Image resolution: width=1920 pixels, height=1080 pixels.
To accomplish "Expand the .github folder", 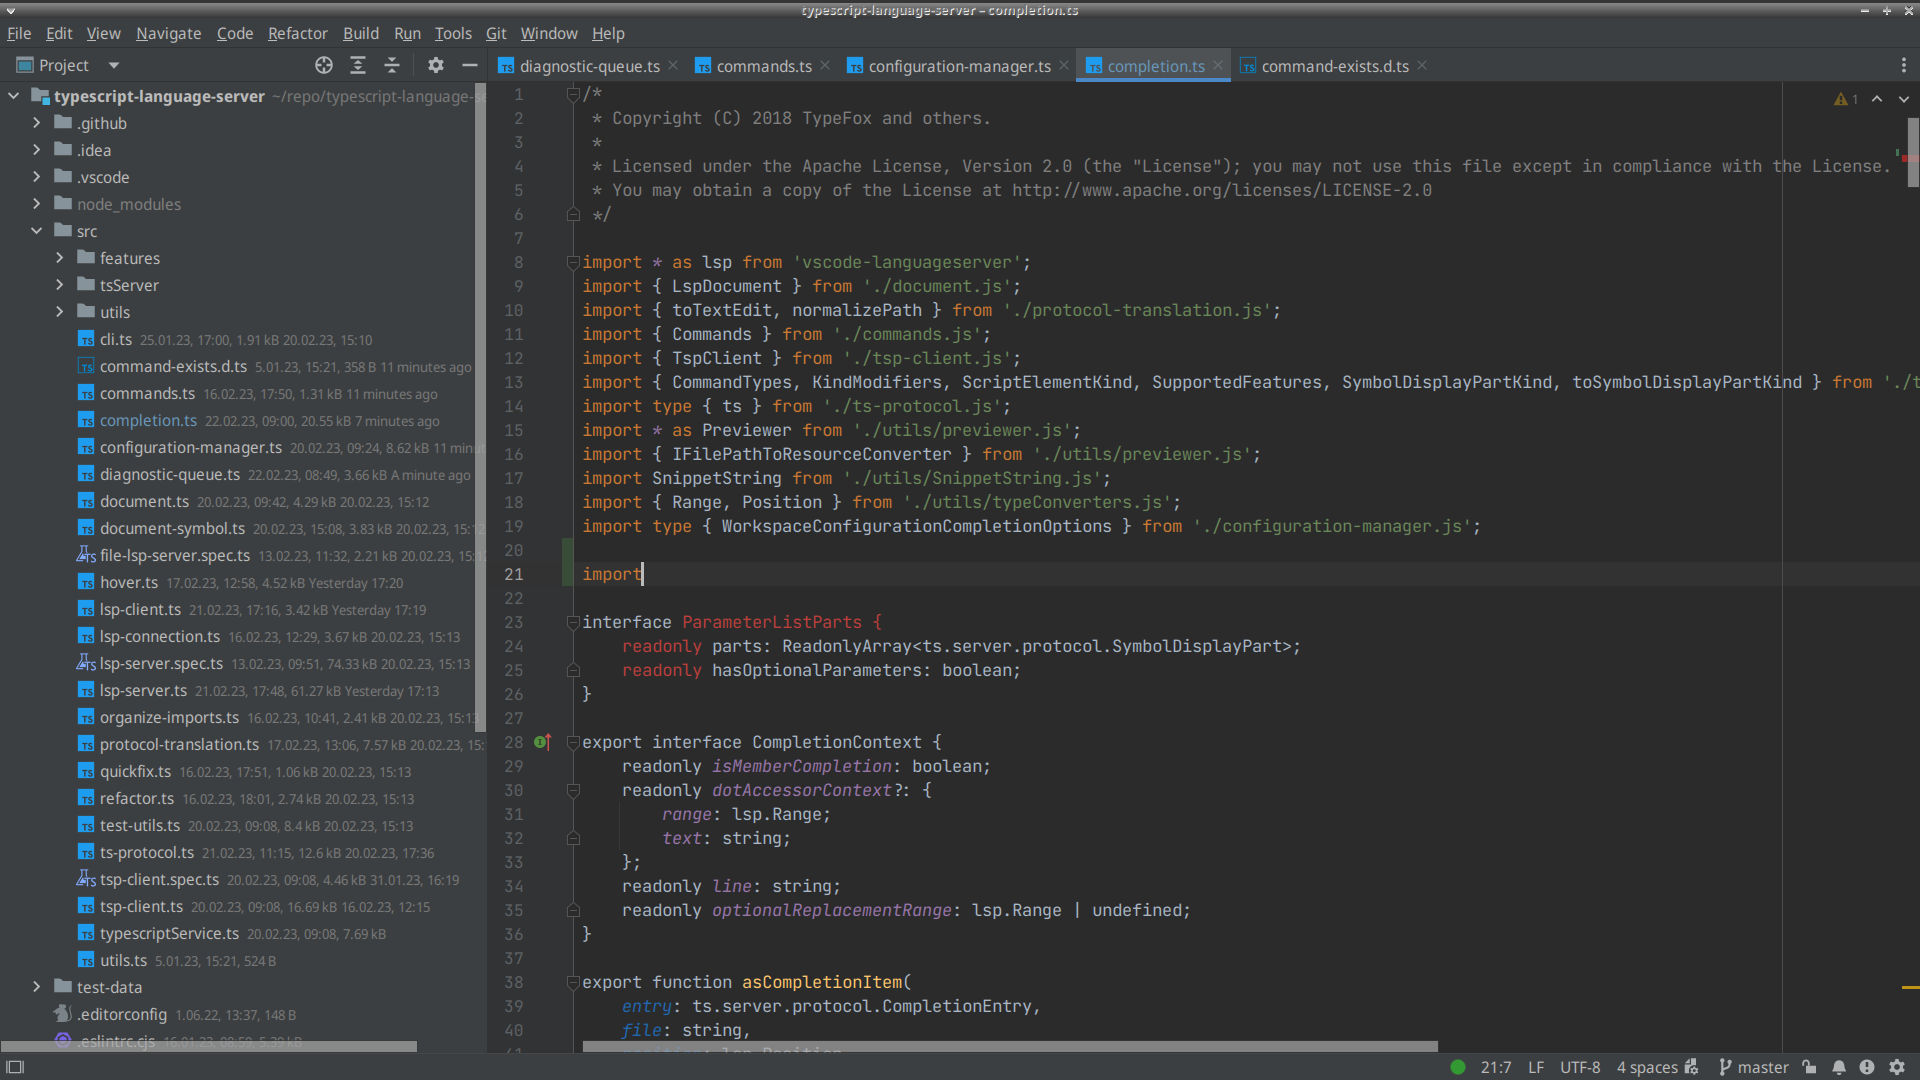I will pyautogui.click(x=37, y=123).
